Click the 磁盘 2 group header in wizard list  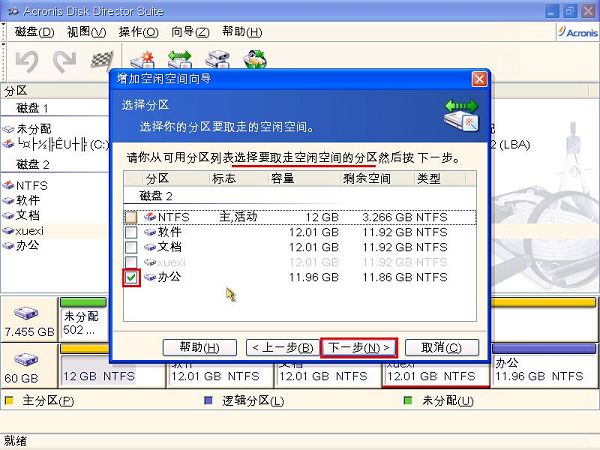[x=156, y=196]
